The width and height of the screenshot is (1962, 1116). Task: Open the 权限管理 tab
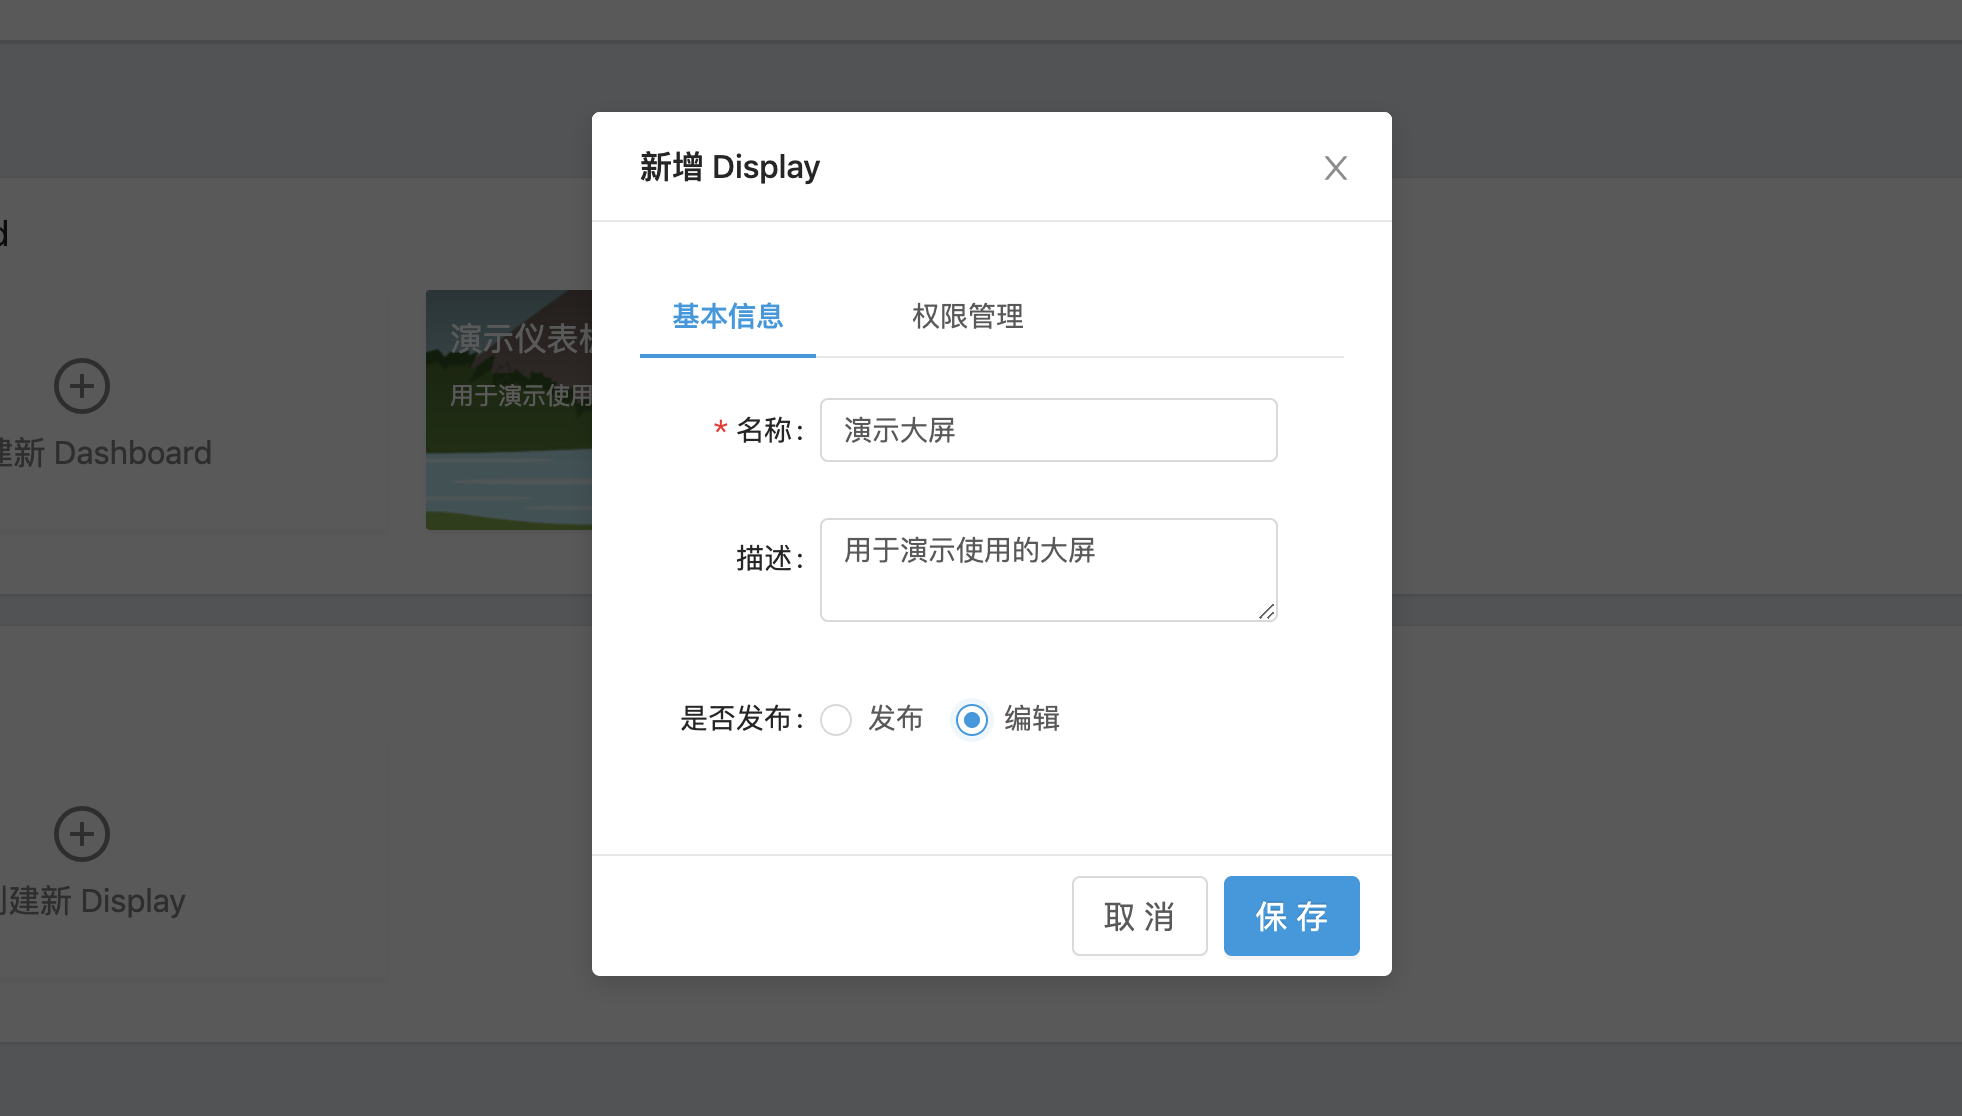(967, 316)
